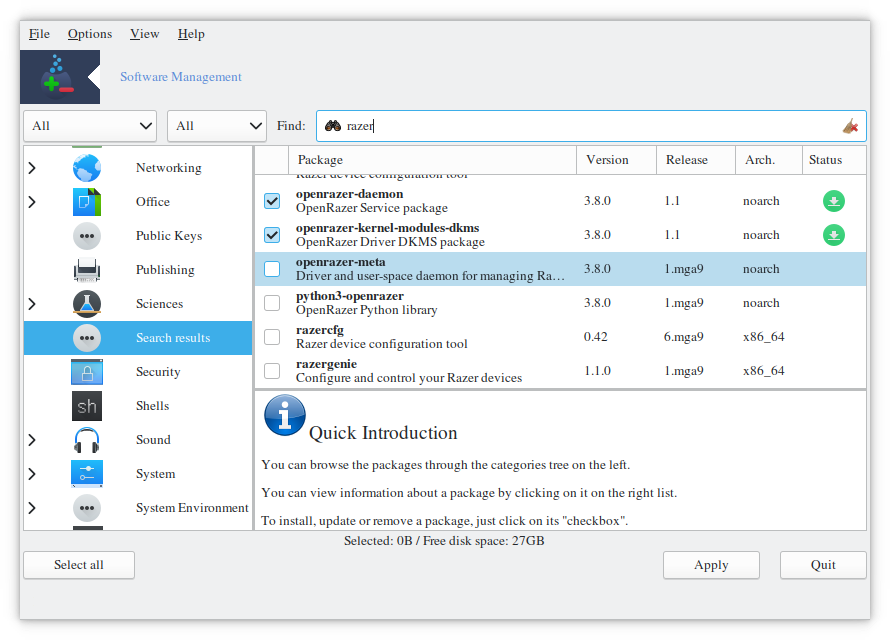The image size is (890, 640).
Task: Click the Networking globe icon
Action: tap(87, 168)
